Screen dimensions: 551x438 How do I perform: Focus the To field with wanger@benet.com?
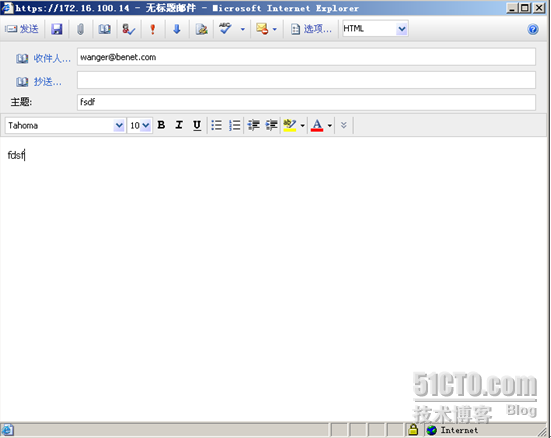[x=306, y=57]
